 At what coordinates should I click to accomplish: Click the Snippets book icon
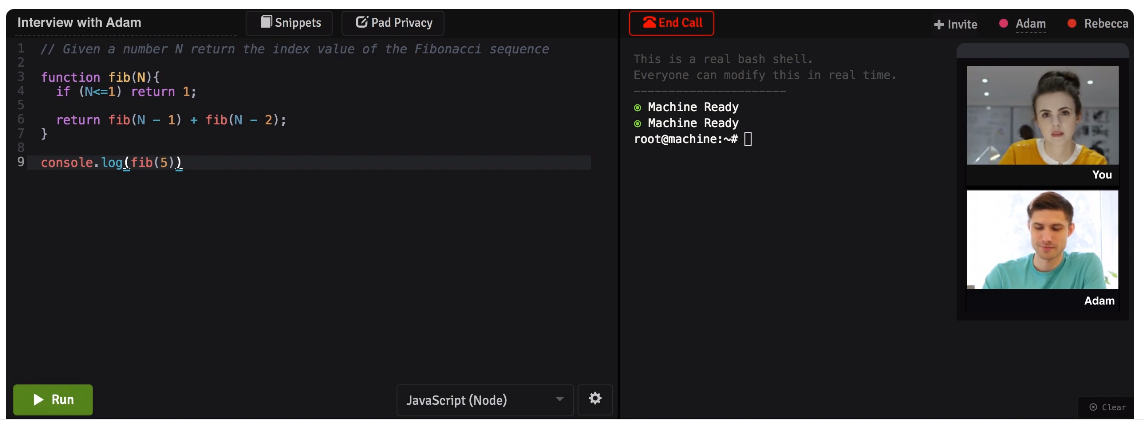tap(266, 23)
